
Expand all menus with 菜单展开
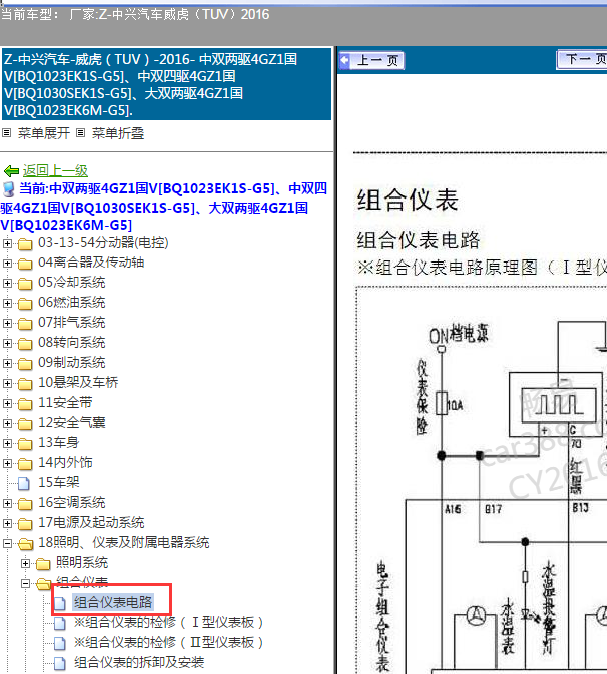43,133
